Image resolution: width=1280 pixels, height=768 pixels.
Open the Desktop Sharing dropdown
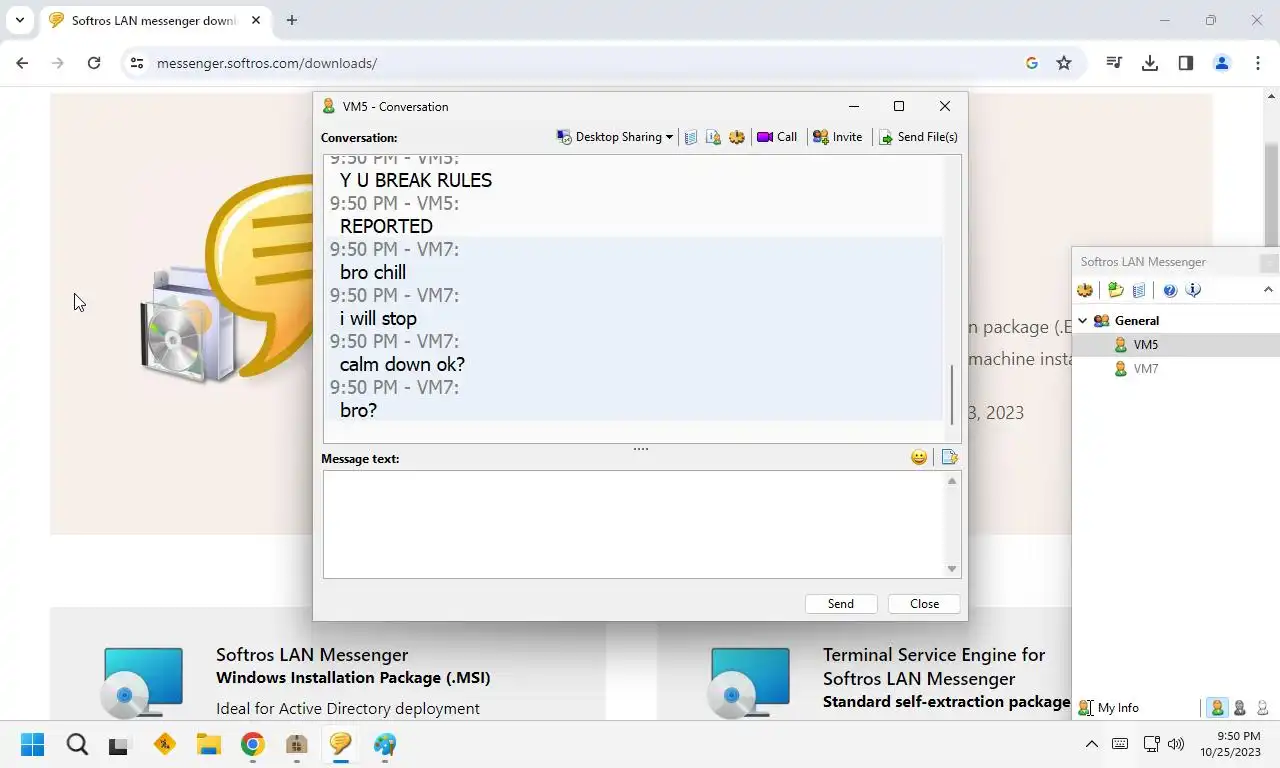pos(614,137)
